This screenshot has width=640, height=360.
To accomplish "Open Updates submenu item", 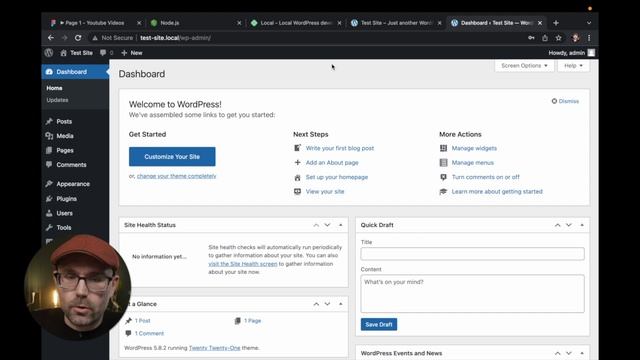I will 57,100.
